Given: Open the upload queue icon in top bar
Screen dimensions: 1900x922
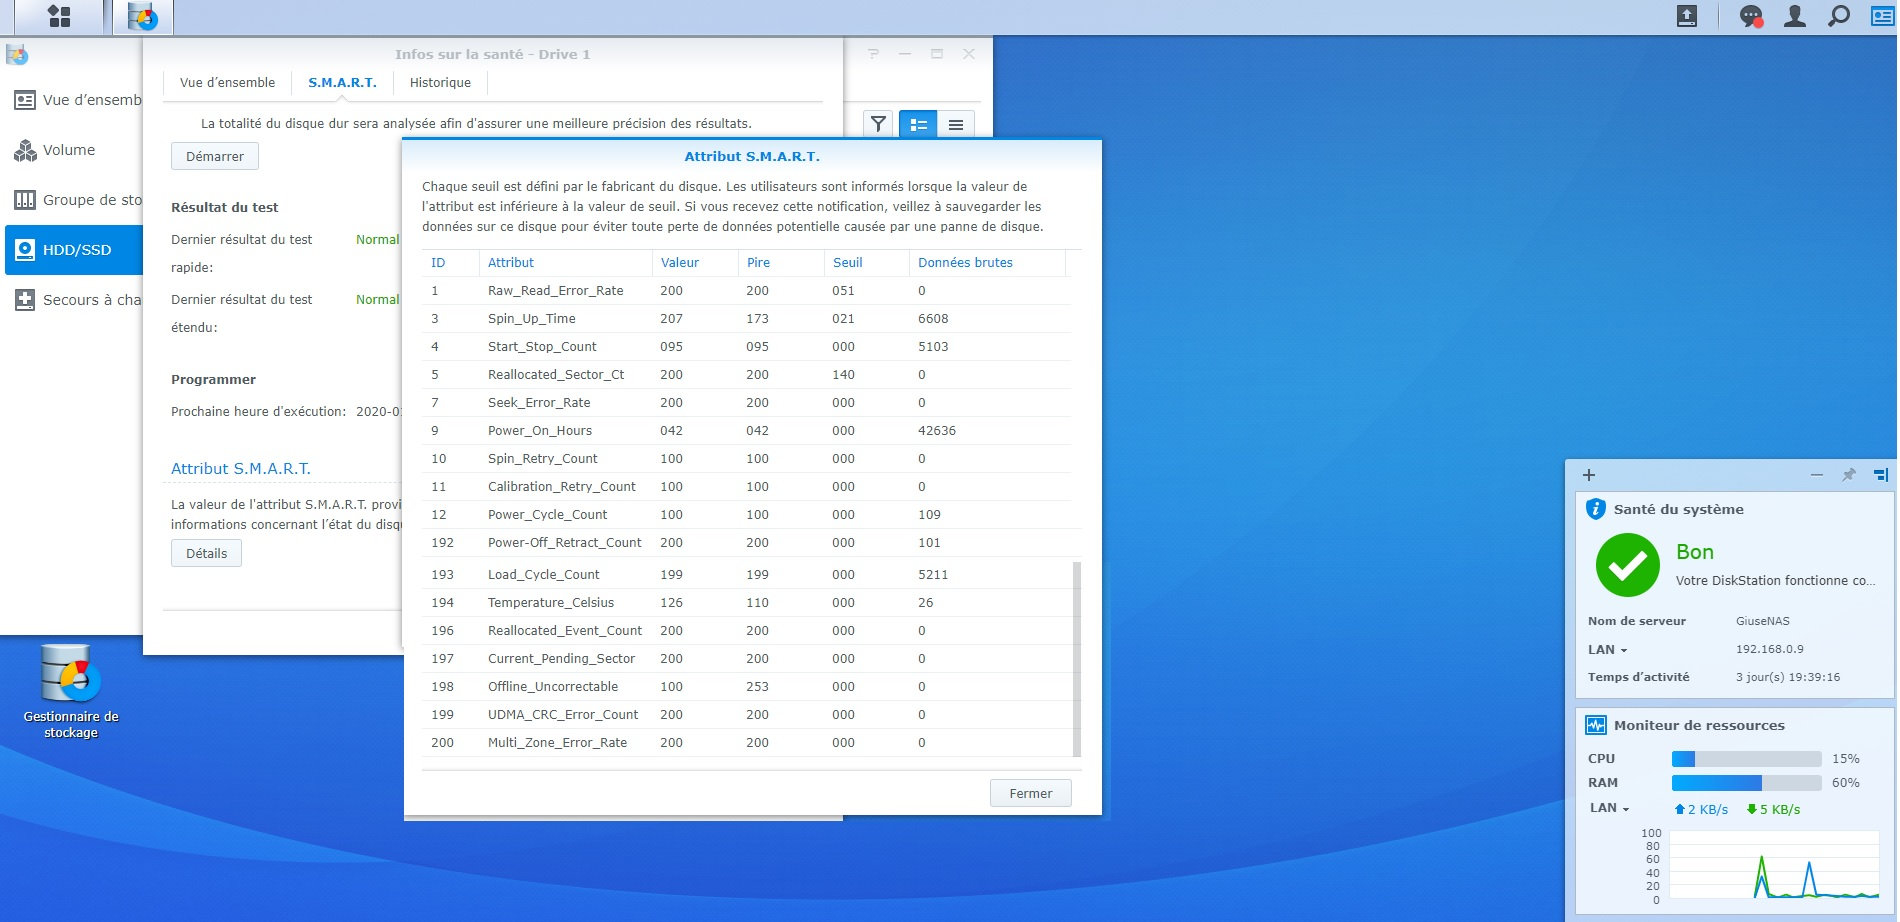Looking at the screenshot, I should (1687, 16).
